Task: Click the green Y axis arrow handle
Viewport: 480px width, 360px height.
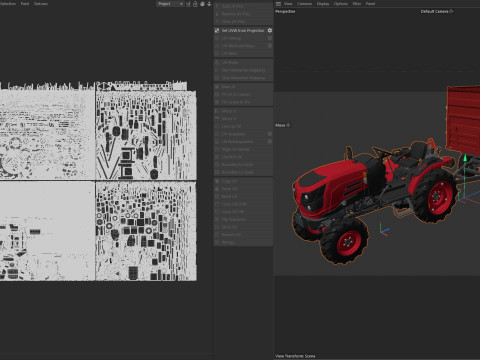Action: [465, 158]
